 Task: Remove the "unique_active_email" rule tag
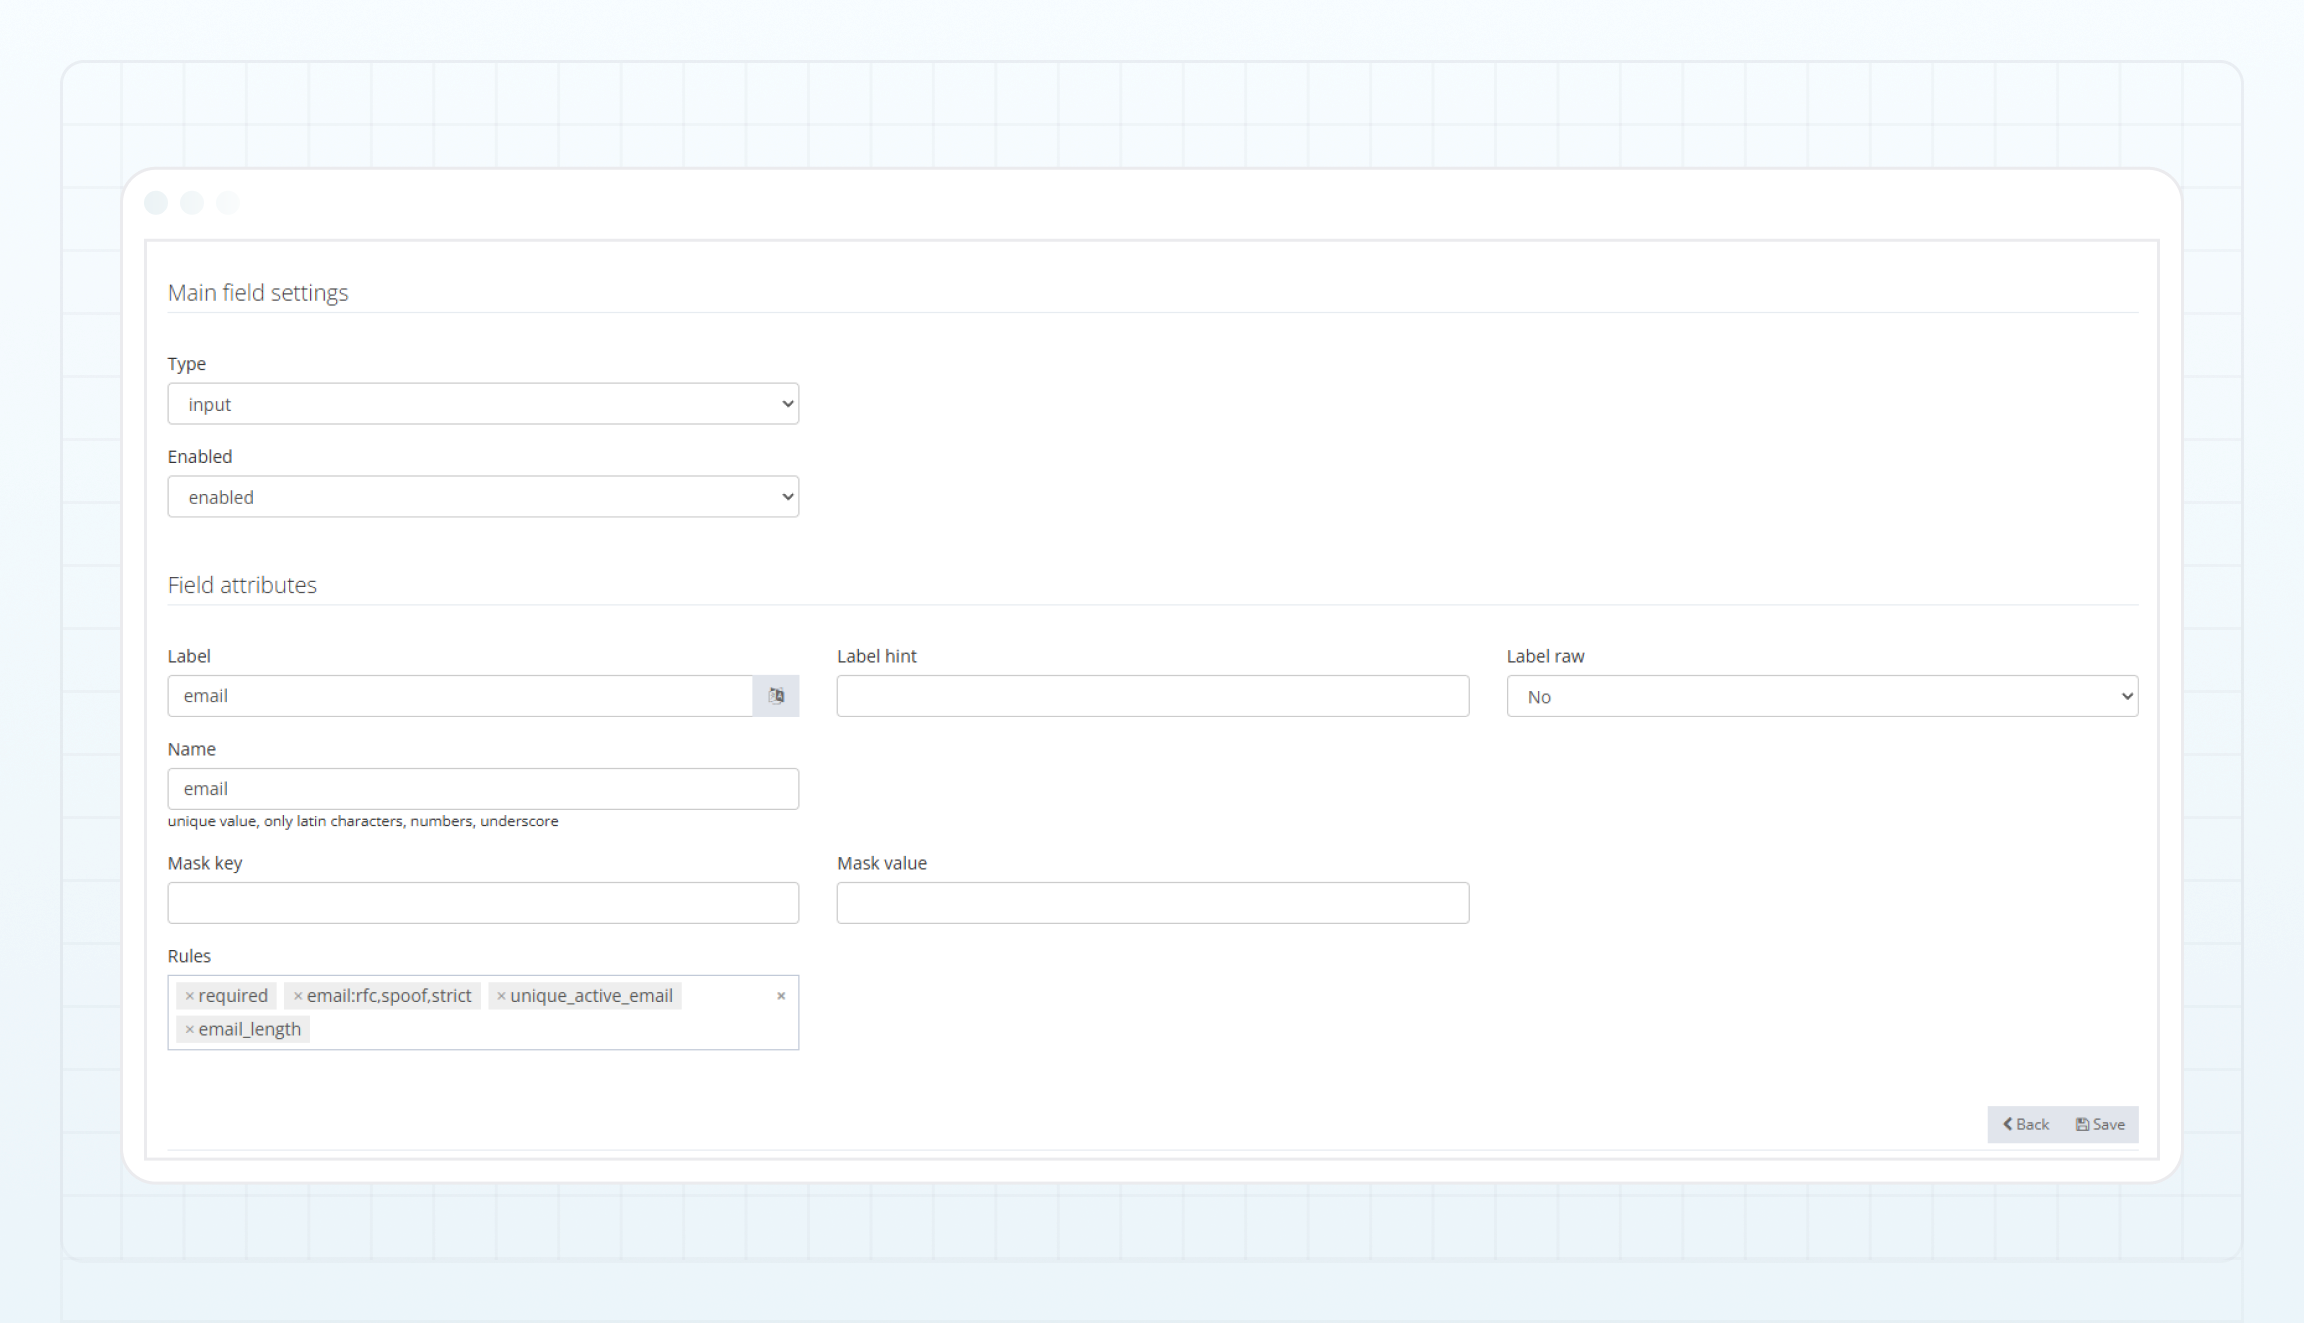coord(502,995)
